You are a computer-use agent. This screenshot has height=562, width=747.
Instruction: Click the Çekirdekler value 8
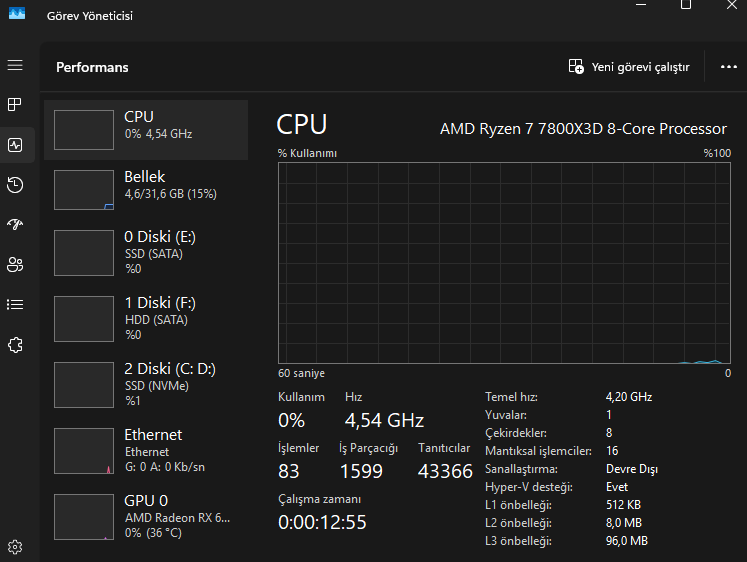pos(609,432)
